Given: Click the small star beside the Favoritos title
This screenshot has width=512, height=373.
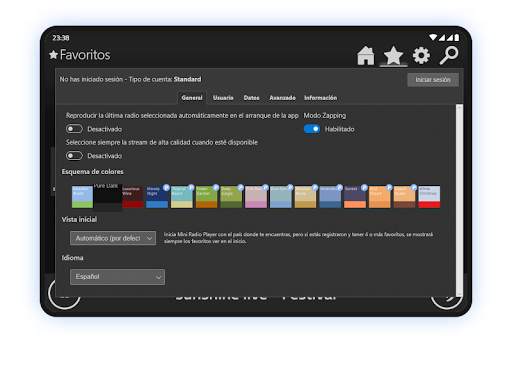Looking at the screenshot, I should pyautogui.click(x=53, y=55).
